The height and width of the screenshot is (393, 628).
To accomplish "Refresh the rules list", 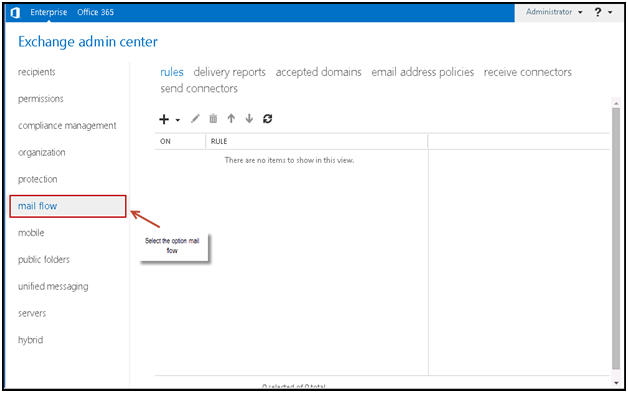I will pos(268,119).
